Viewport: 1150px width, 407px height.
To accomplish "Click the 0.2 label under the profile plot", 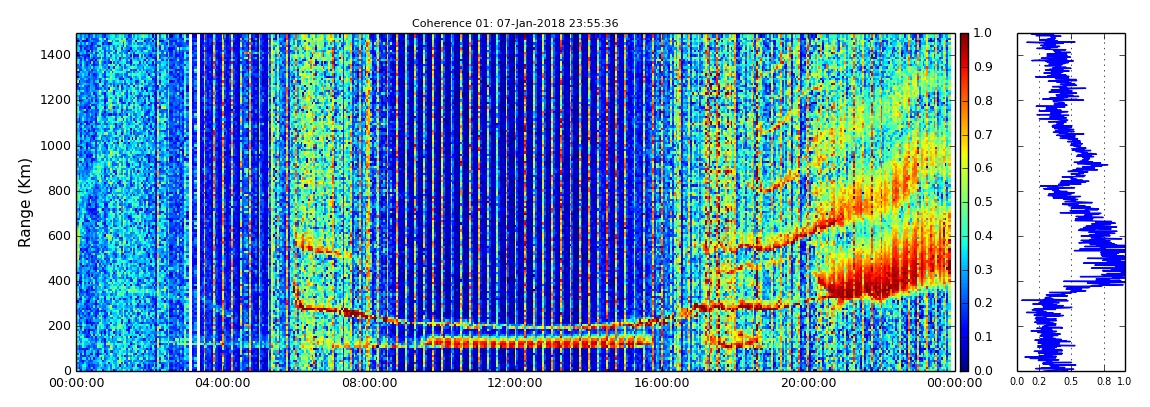I will [x=1039, y=382].
